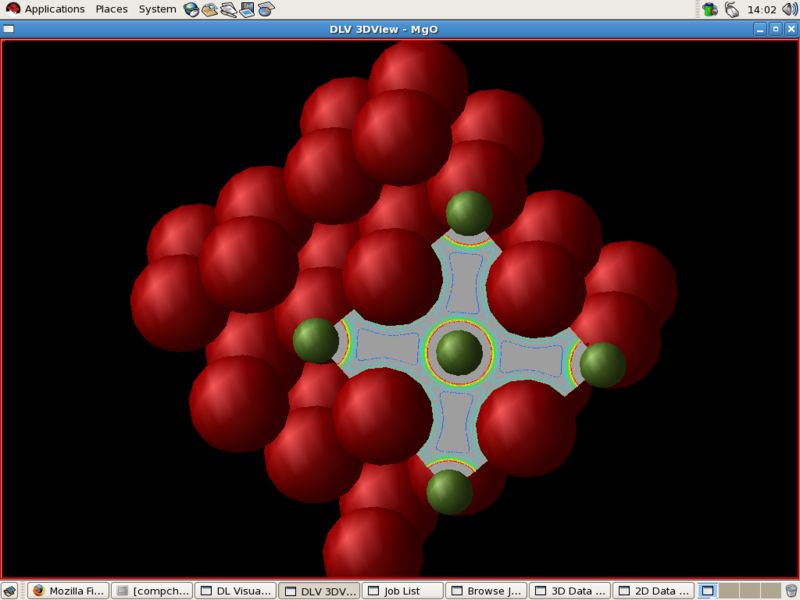The image size is (800, 600).
Task: Click the central green Mg atom
Action: tap(459, 353)
